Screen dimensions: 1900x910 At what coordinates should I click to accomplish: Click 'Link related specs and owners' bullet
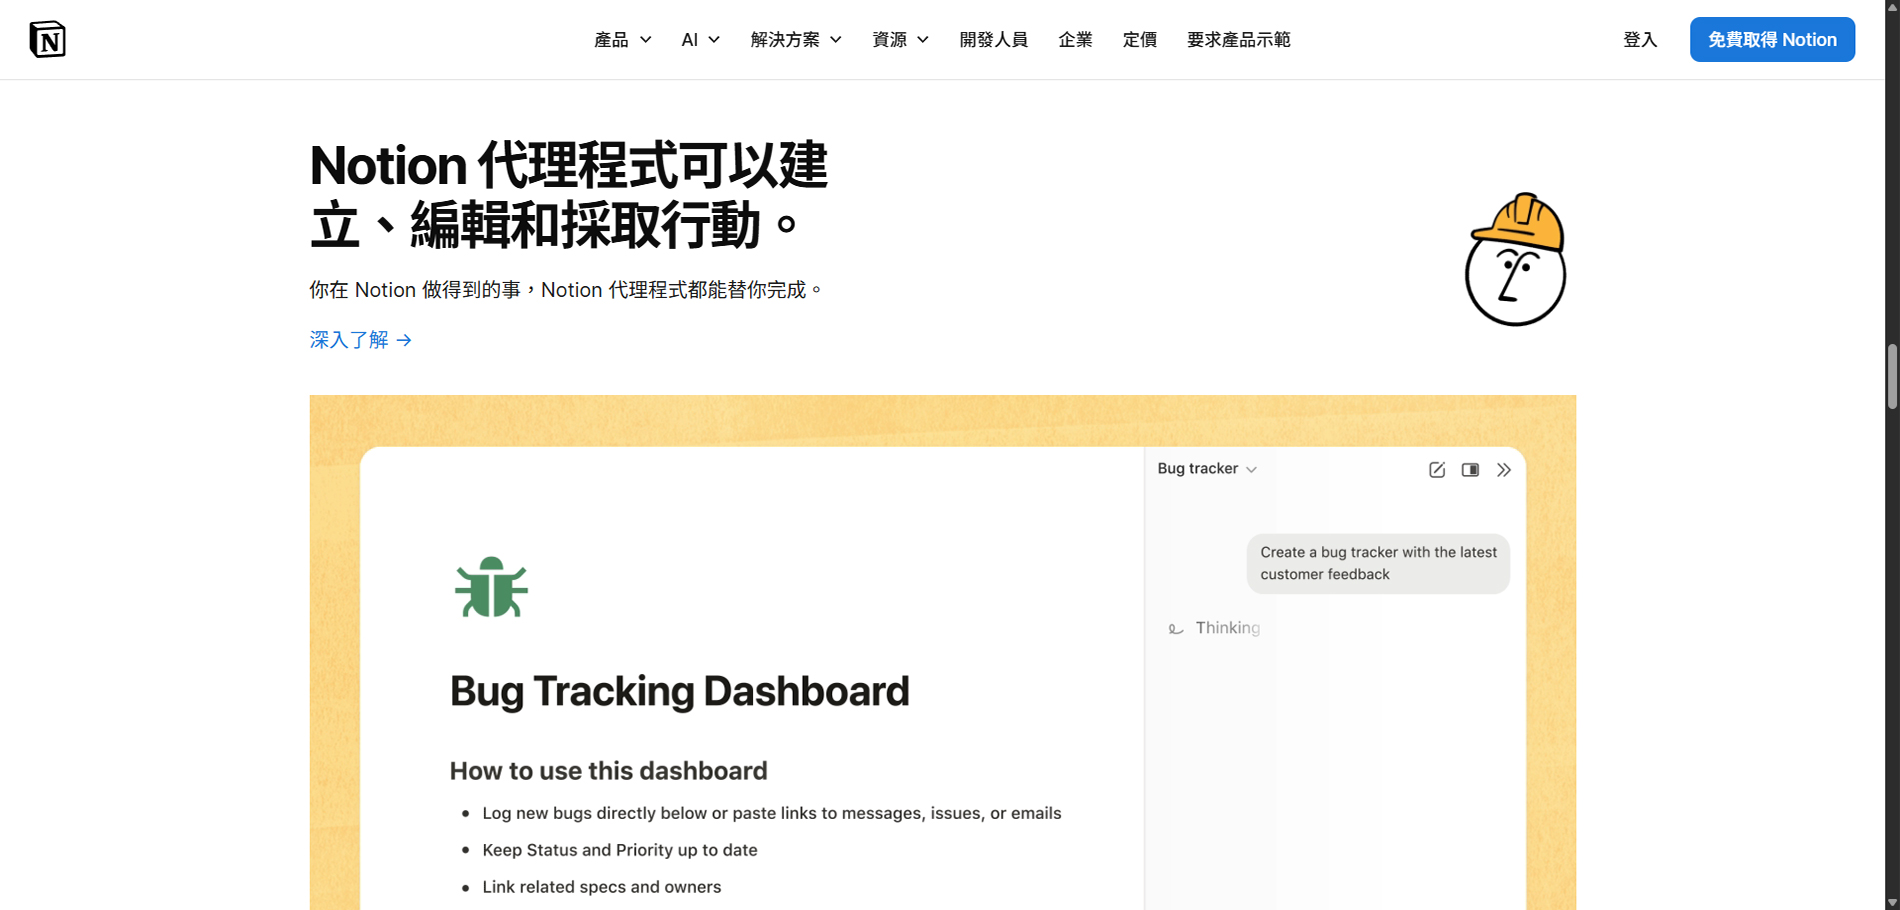(601, 887)
